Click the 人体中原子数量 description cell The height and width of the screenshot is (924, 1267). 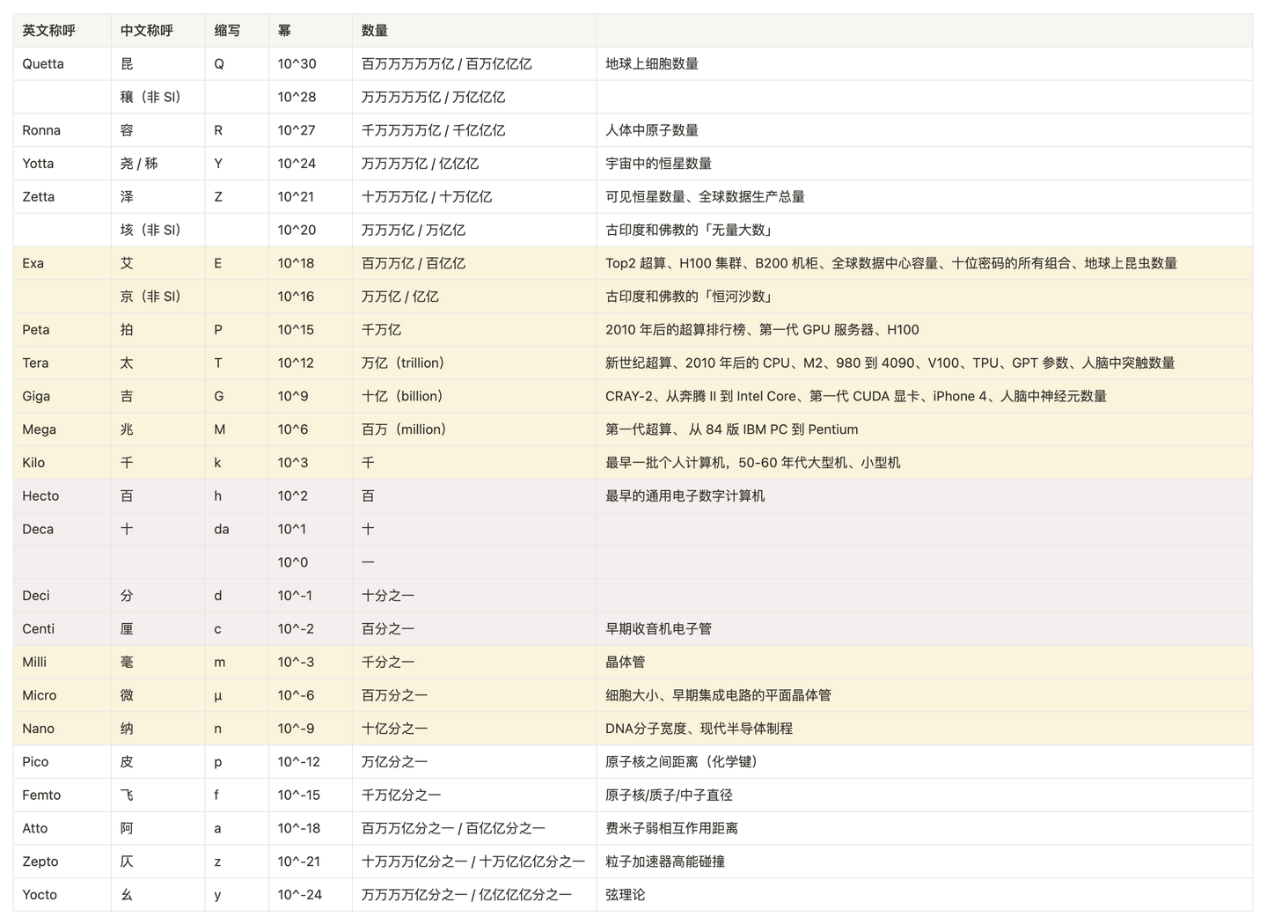(924, 130)
